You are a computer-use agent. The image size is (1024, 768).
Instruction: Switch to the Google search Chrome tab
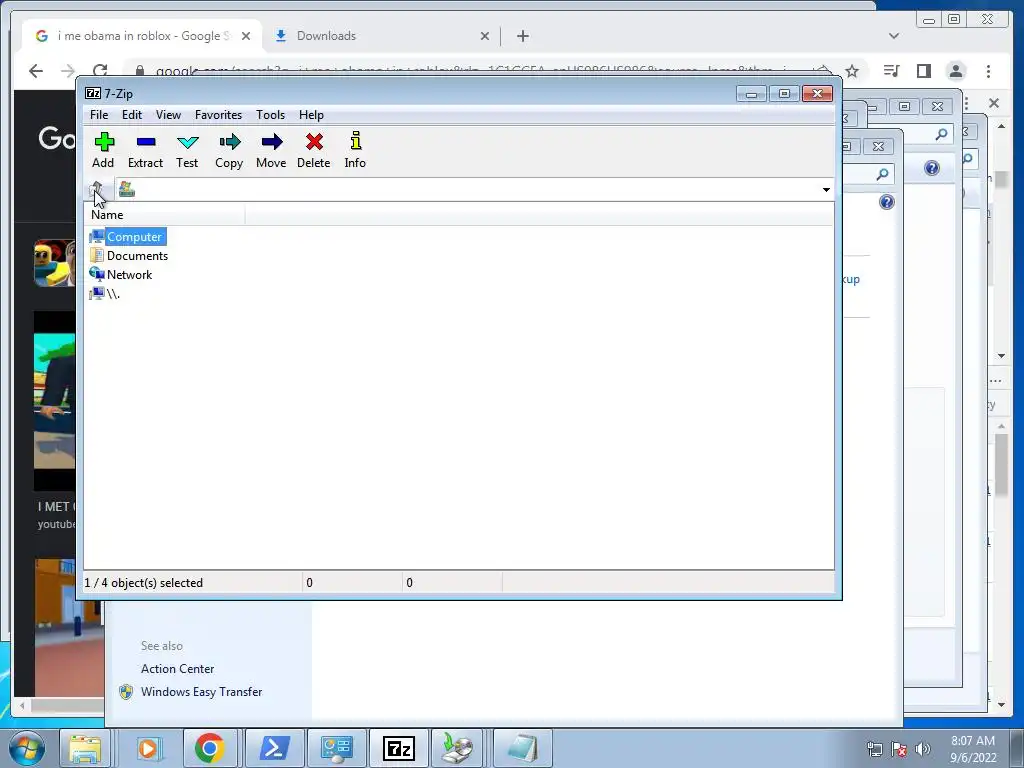(x=142, y=36)
